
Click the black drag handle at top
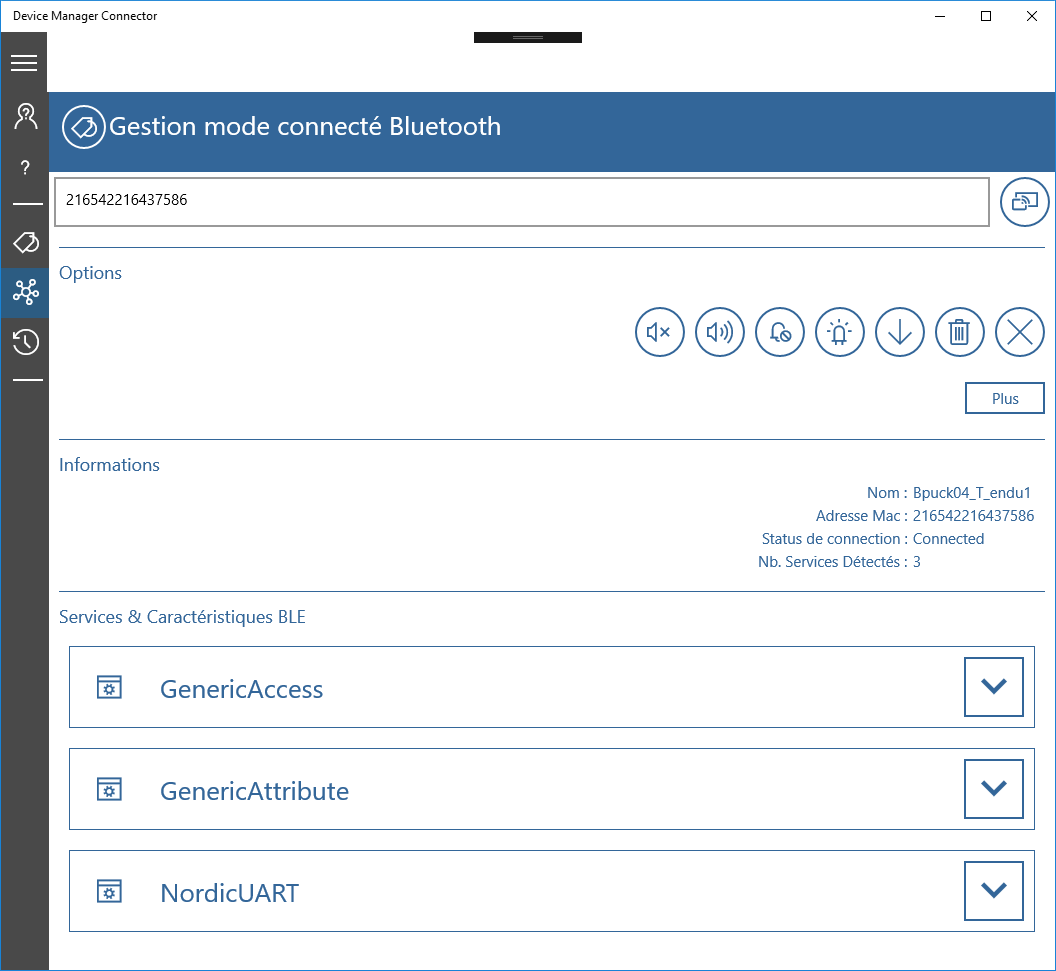527,38
